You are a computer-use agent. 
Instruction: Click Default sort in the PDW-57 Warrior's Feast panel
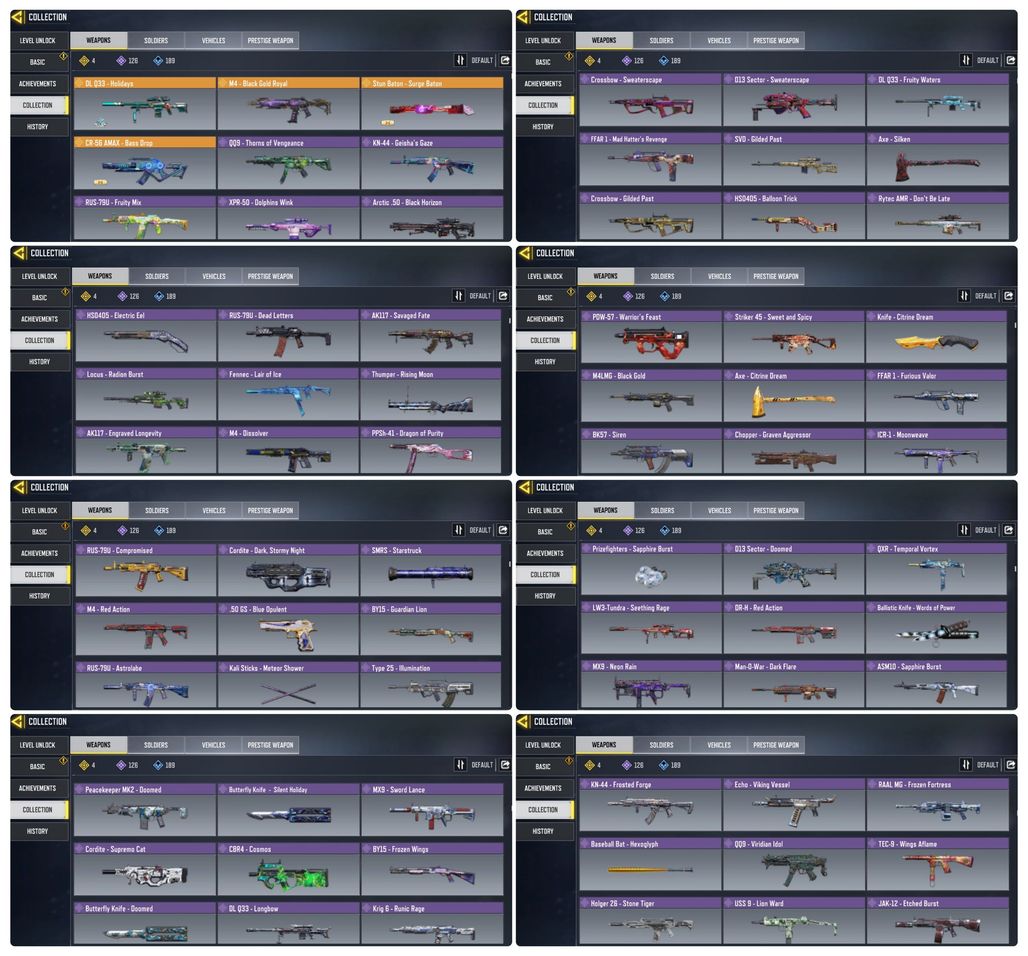(985, 296)
